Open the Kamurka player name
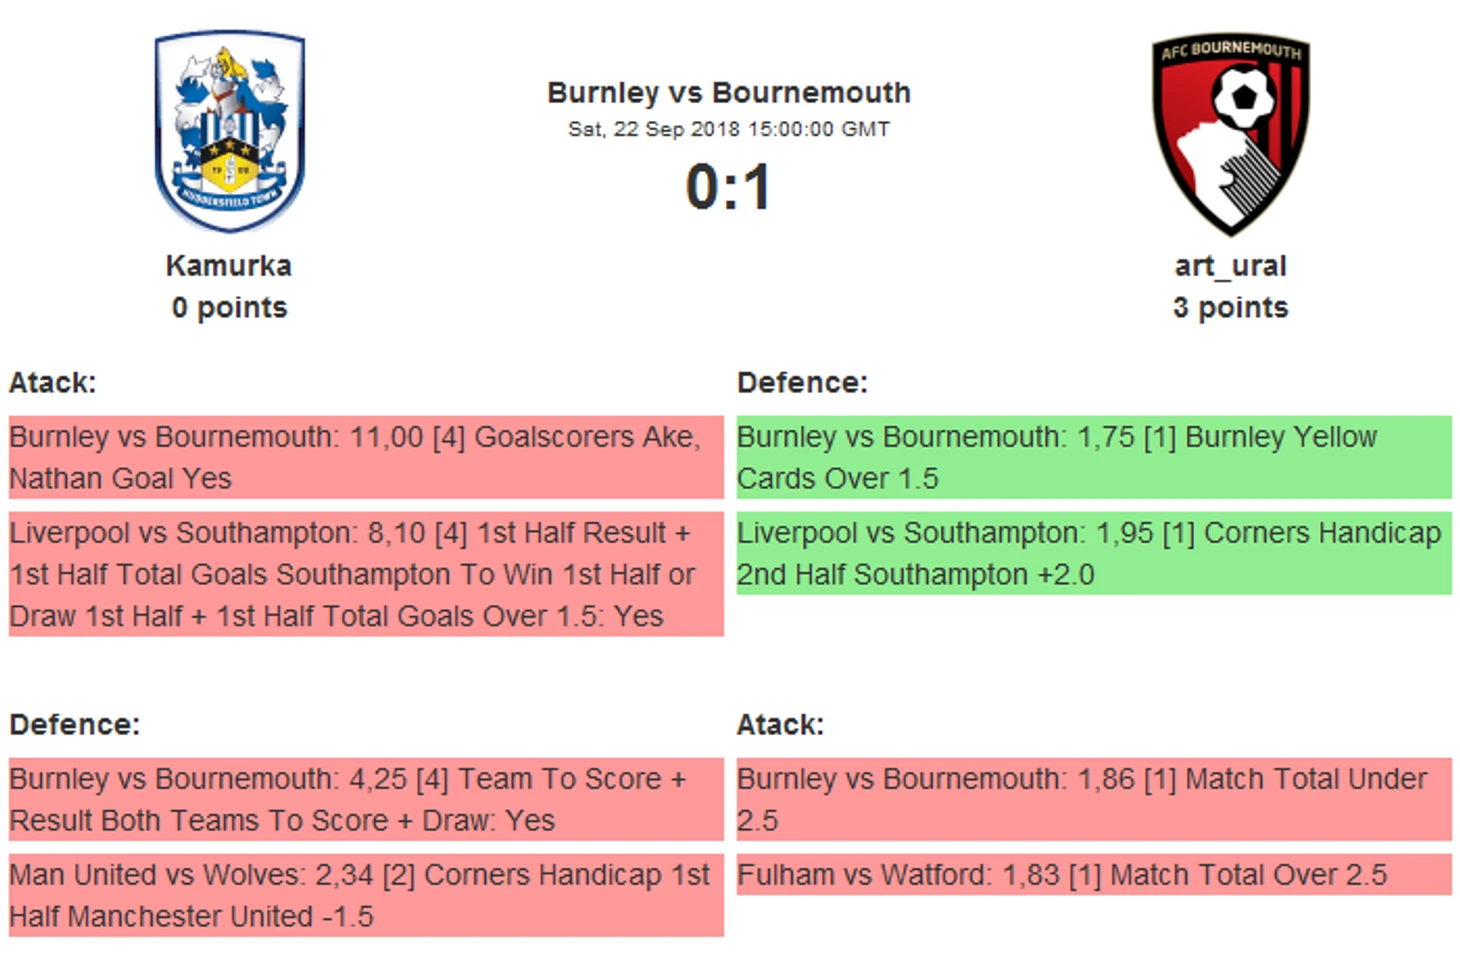 pyautogui.click(x=229, y=266)
